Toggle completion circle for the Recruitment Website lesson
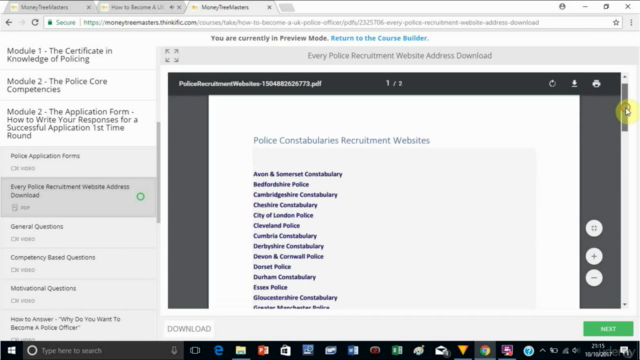Screen dimensions: 640x360 [140, 197]
